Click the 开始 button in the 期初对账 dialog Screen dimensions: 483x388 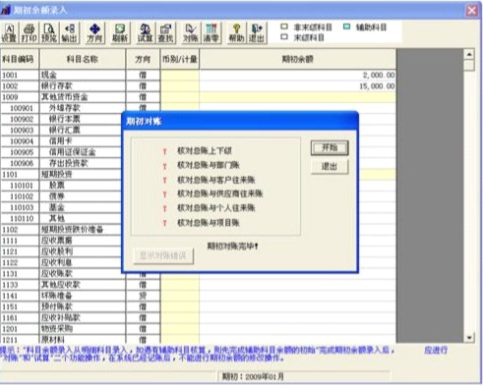click(329, 148)
